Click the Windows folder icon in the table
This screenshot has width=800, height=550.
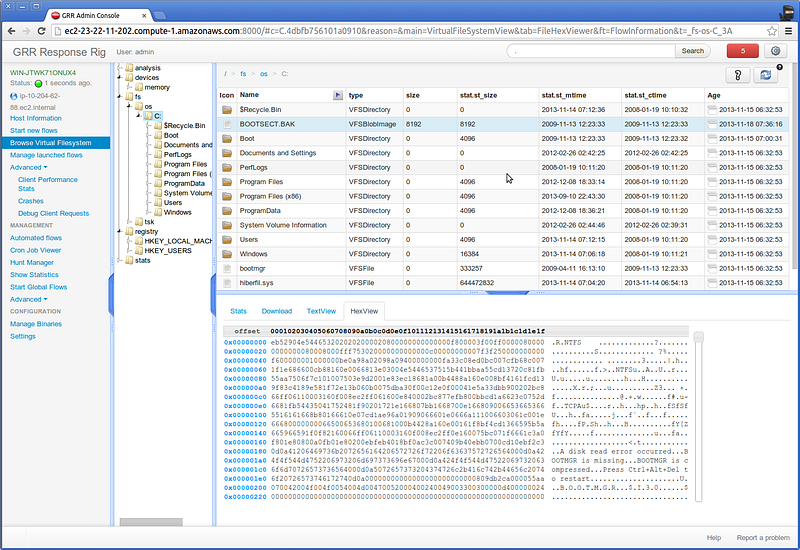(x=227, y=254)
